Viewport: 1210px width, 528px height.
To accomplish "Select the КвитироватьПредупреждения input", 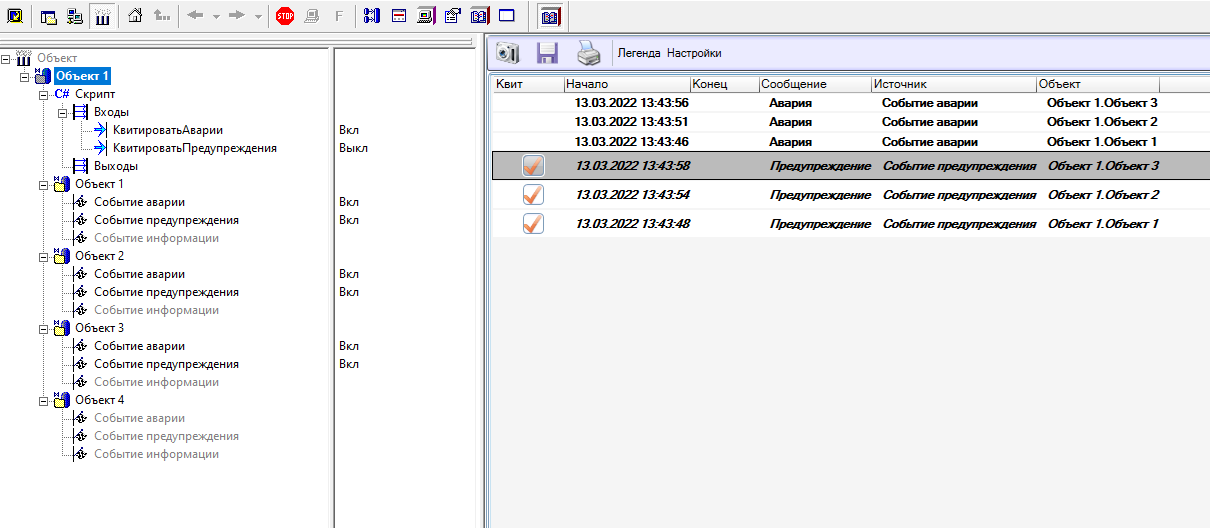I will (x=195, y=148).
